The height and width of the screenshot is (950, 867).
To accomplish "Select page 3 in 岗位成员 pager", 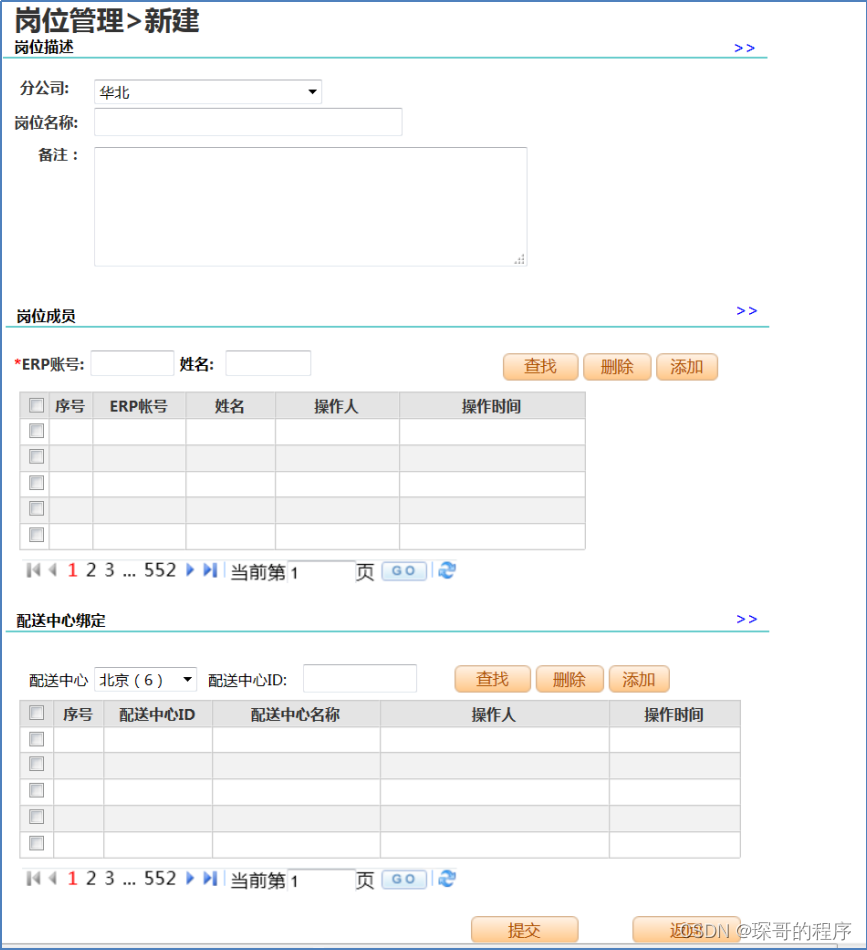I will click(x=110, y=570).
